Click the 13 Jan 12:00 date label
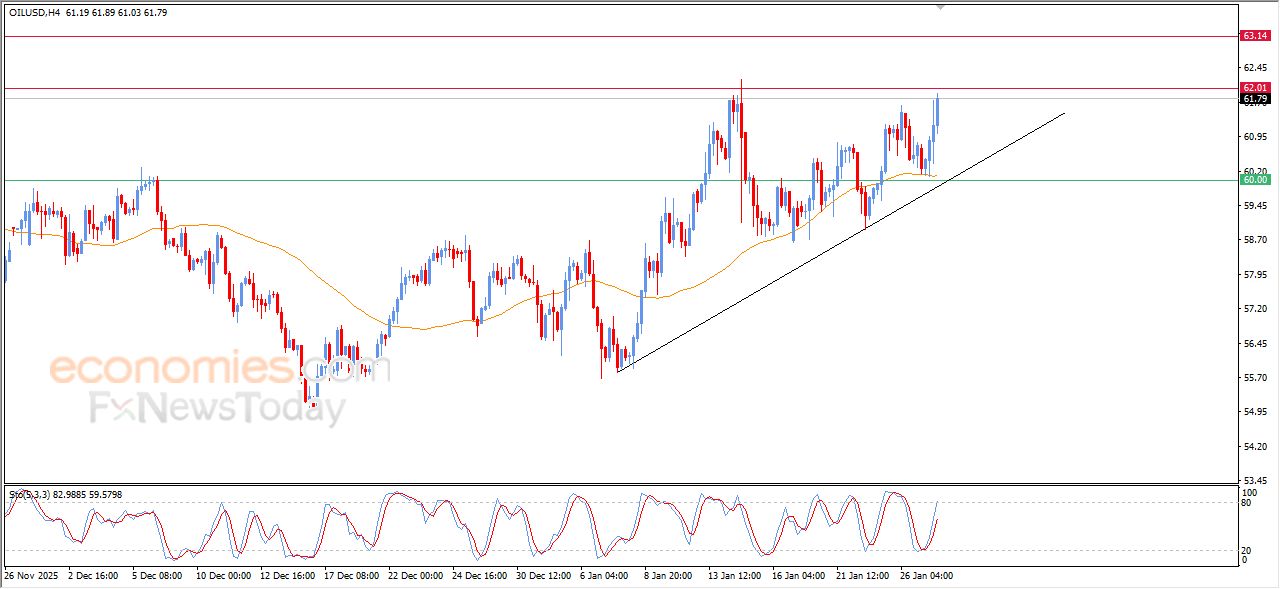Image resolution: width=1280 pixels, height=589 pixels. (734, 576)
